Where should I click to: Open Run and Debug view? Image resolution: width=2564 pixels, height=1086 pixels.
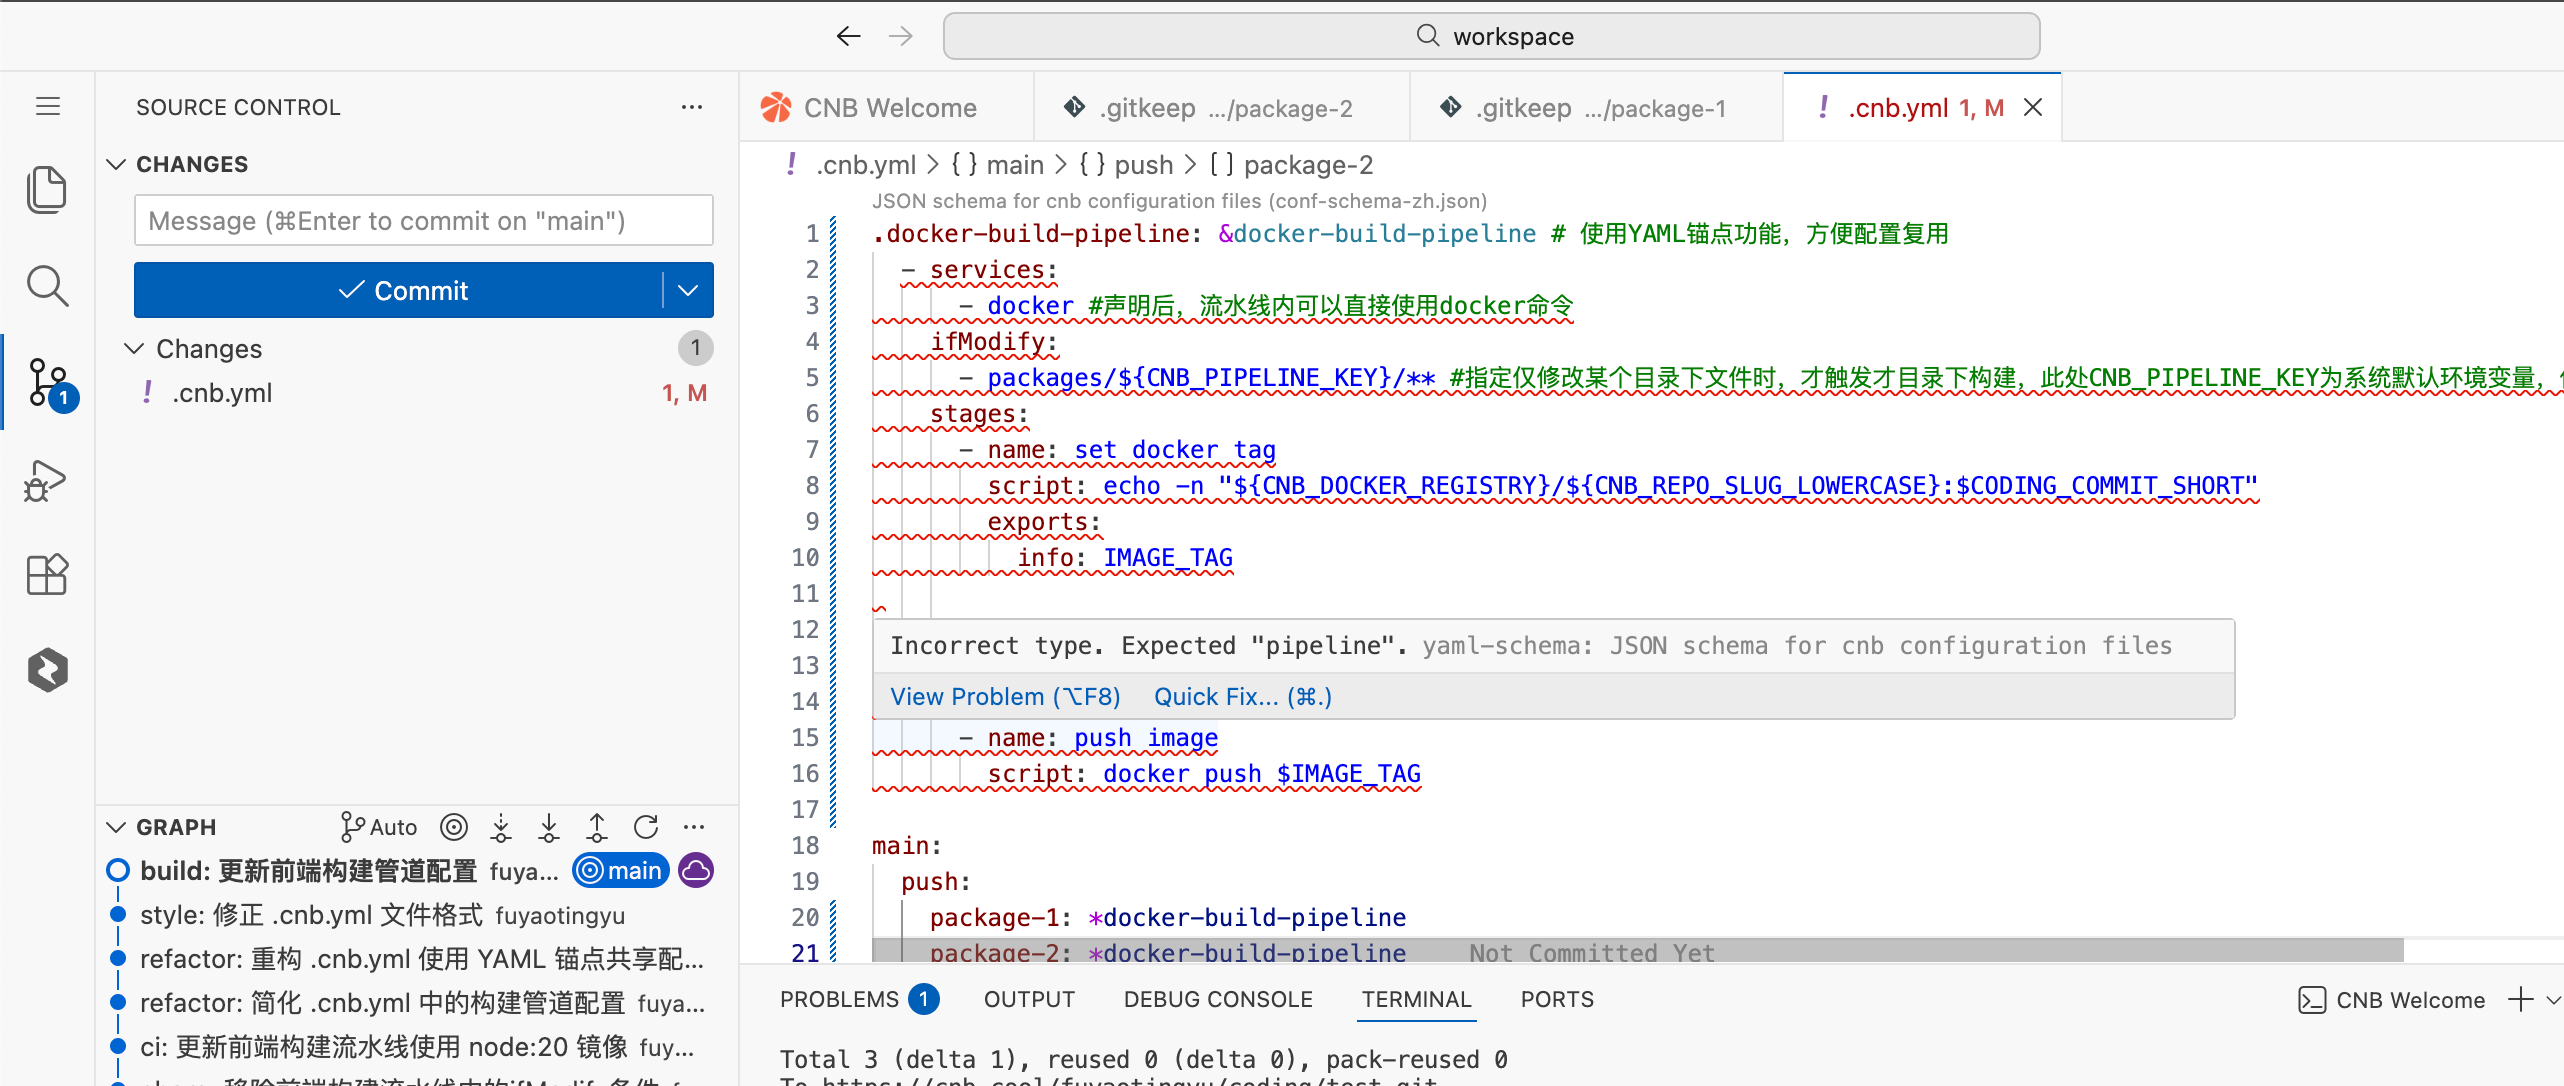pyautogui.click(x=46, y=481)
